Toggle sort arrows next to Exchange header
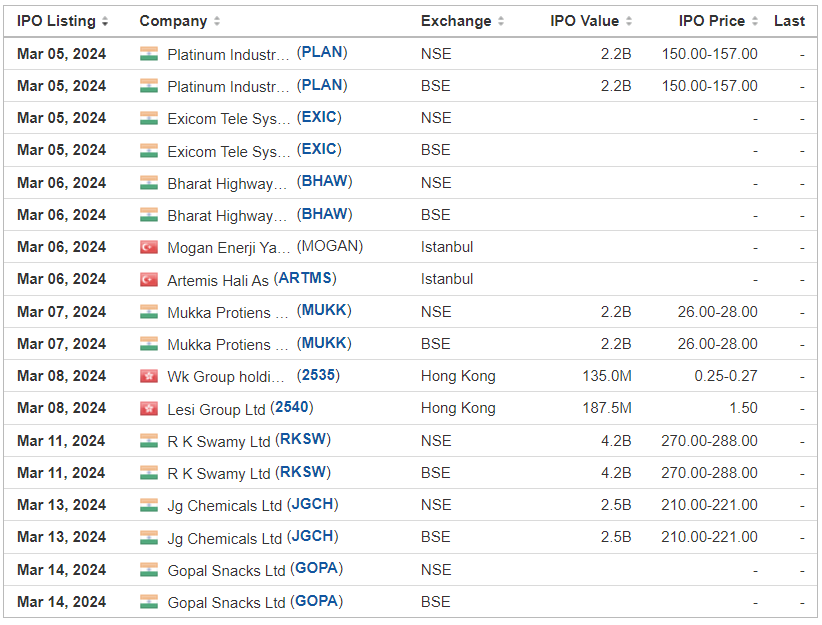 (501, 21)
